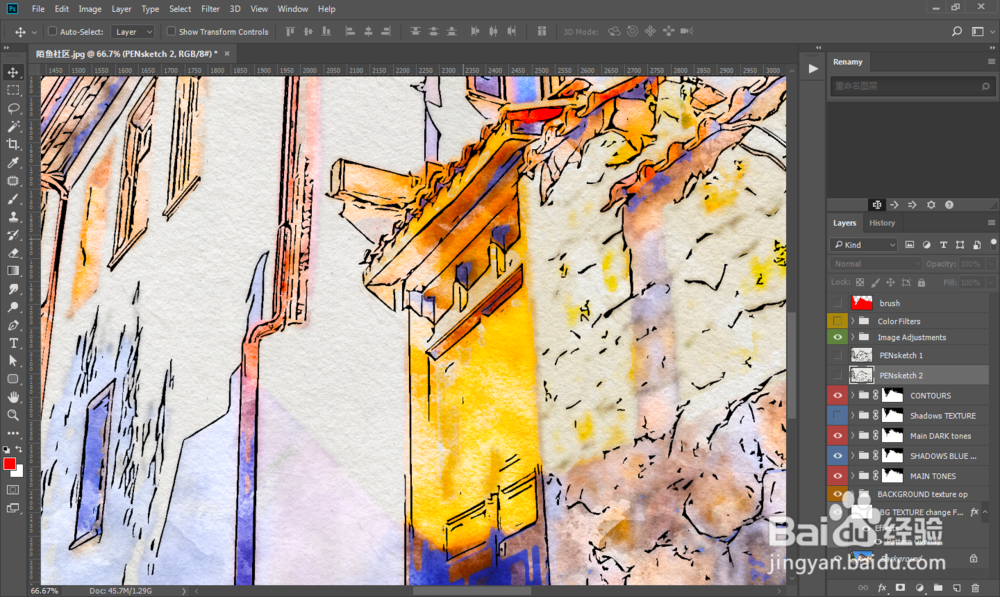Click the red foreground color swatch

pyautogui.click(x=10, y=464)
